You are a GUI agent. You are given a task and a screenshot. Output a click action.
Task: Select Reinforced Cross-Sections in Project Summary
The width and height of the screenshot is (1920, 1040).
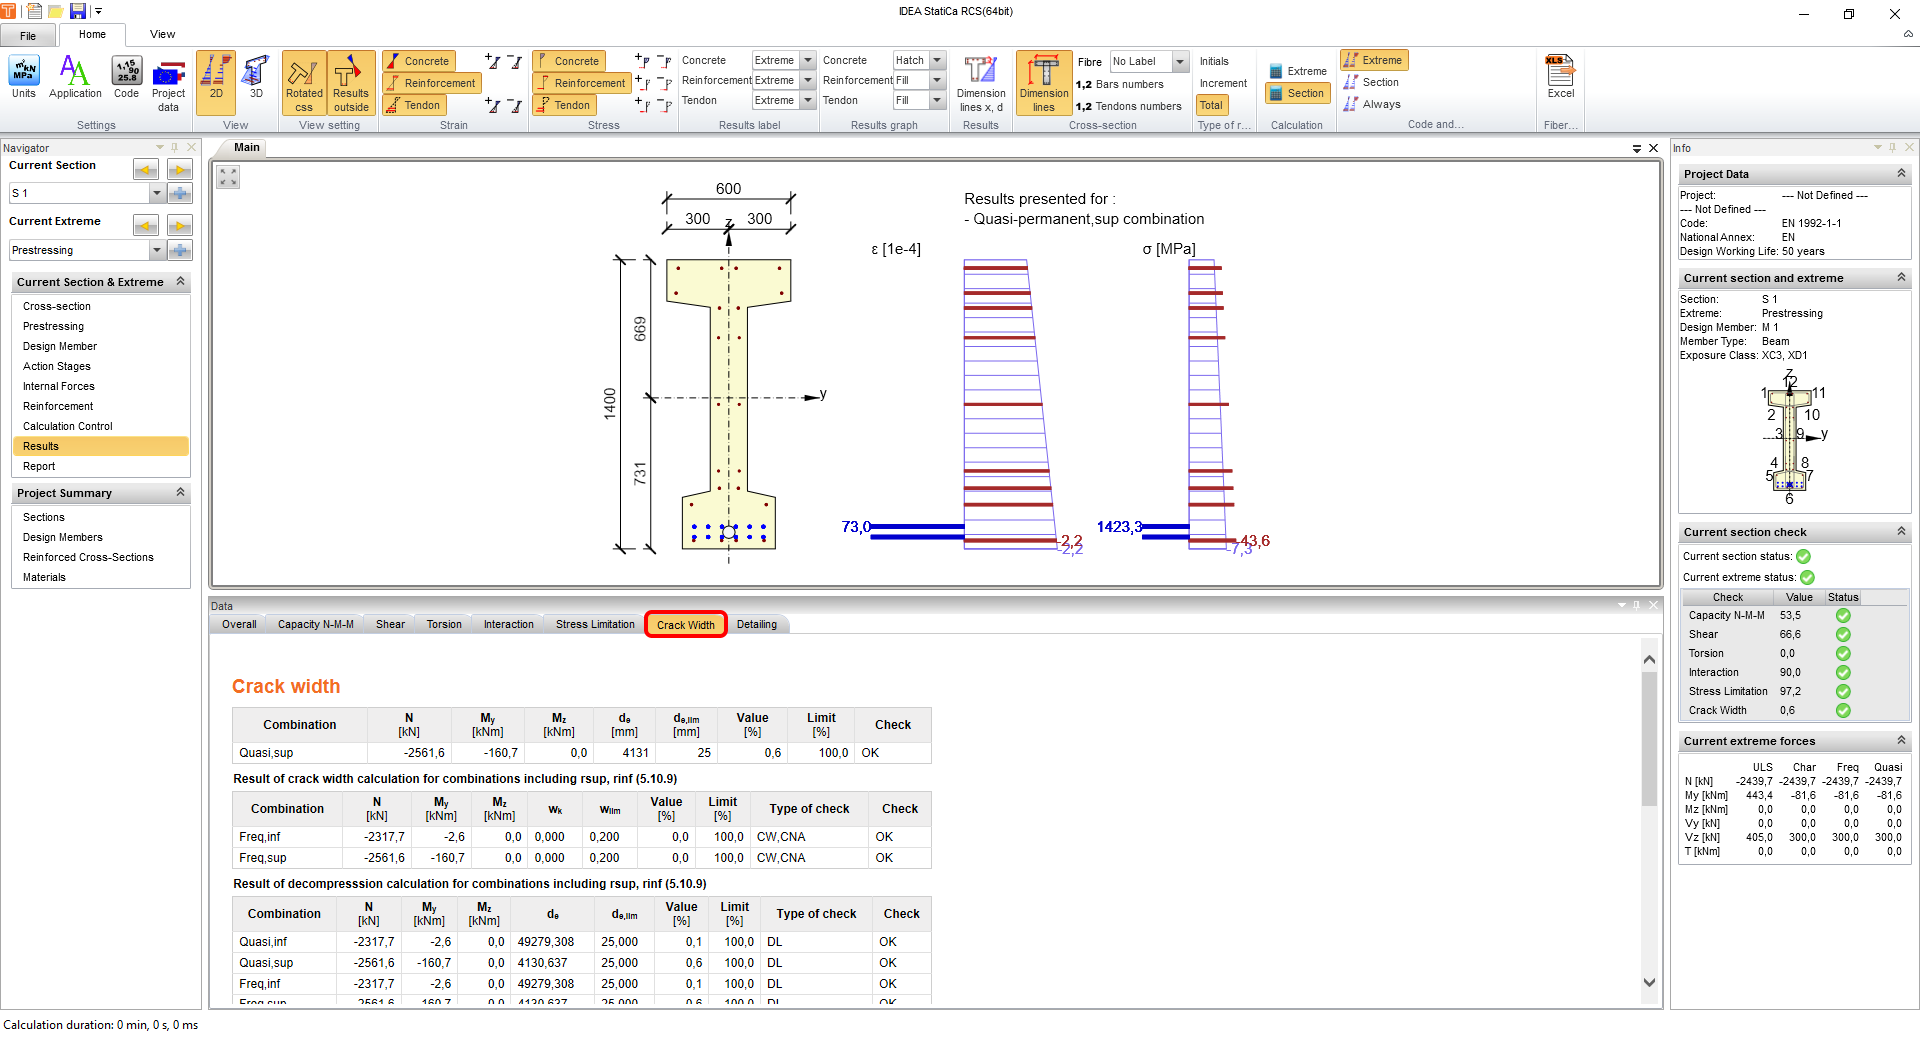point(88,557)
